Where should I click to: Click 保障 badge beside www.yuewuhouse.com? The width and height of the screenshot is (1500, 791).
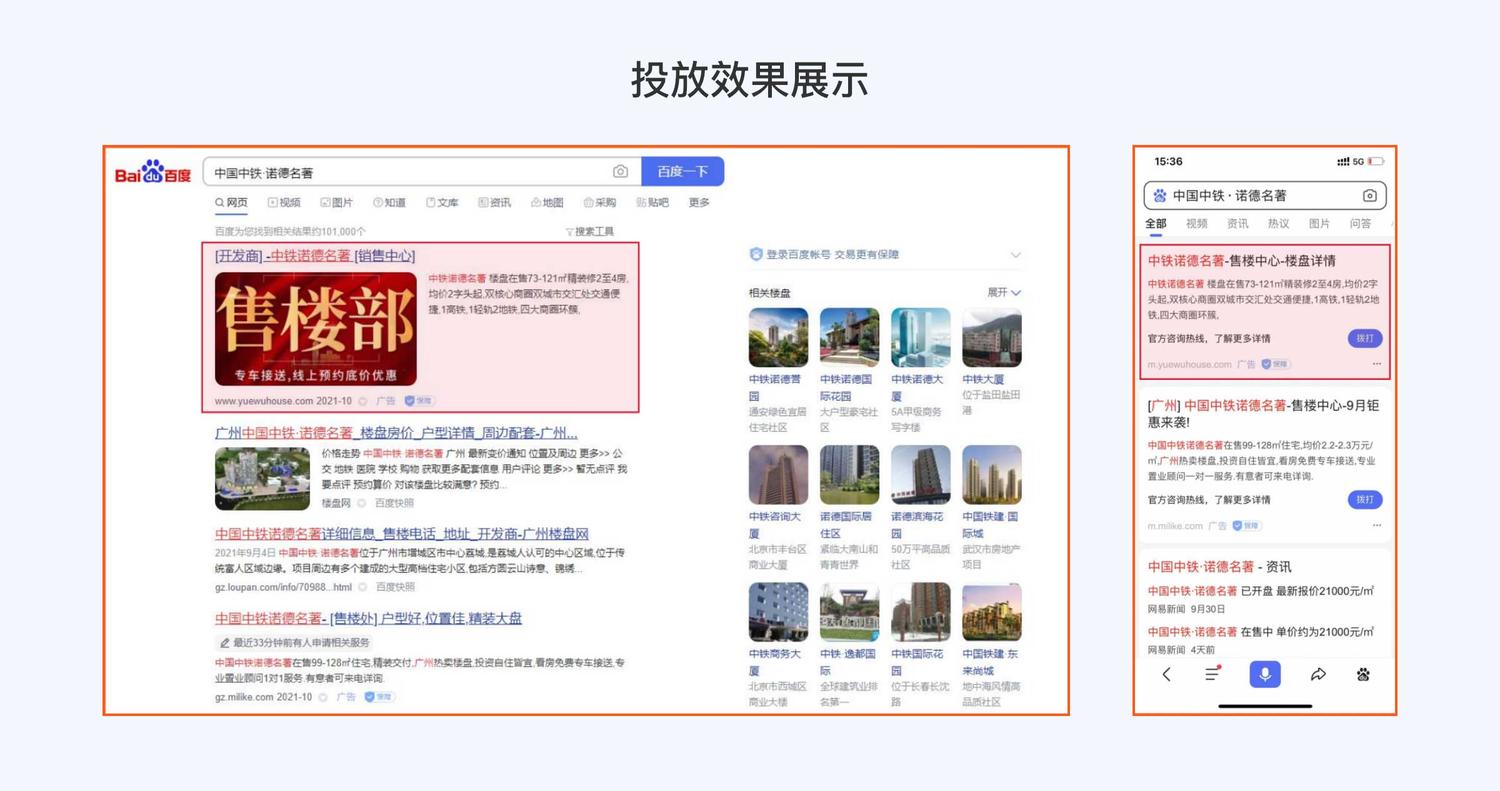coord(419,401)
